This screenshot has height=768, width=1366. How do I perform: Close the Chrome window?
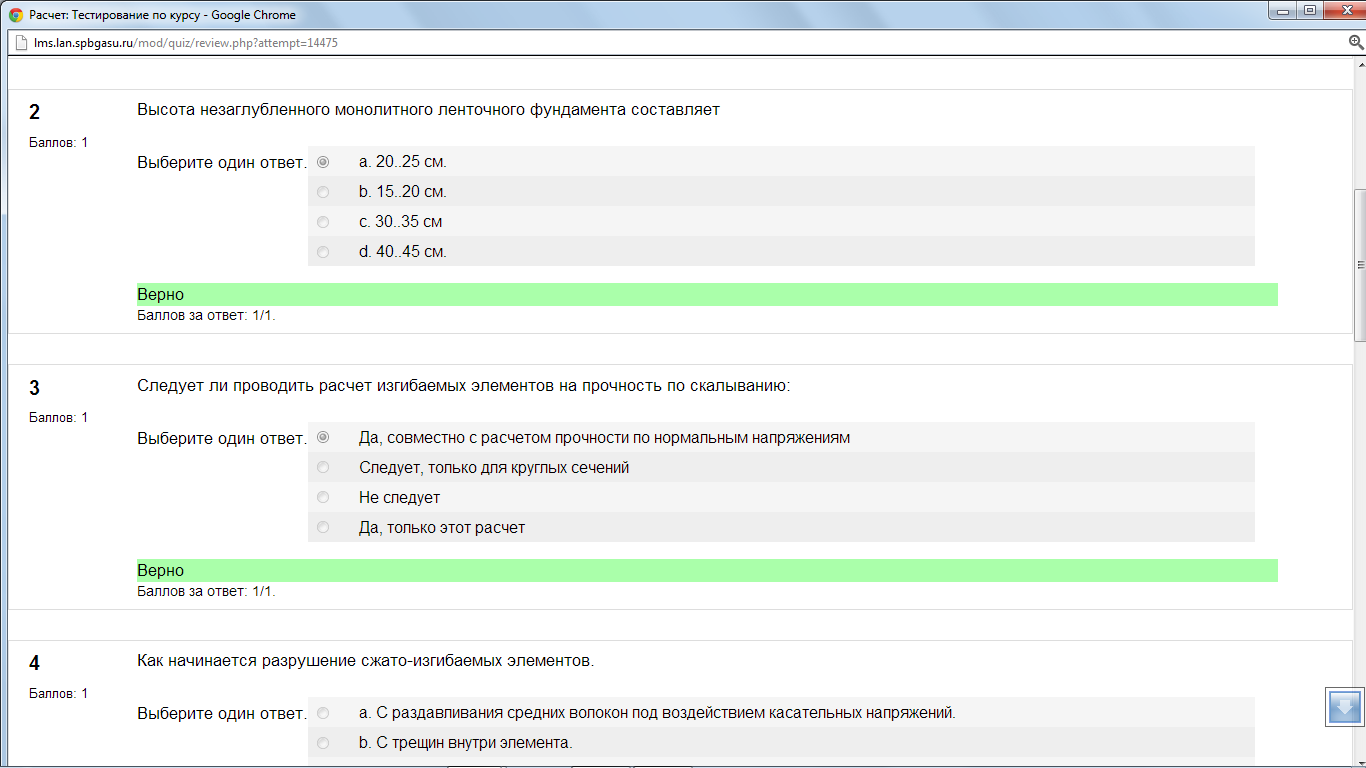click(x=1343, y=11)
